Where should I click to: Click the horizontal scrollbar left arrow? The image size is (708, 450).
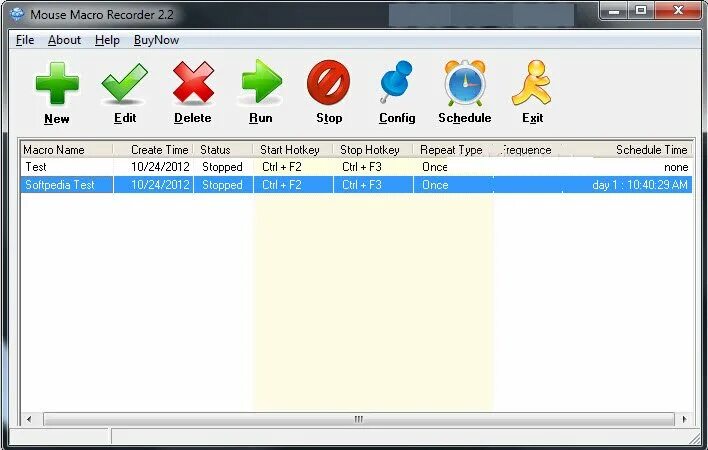[x=29, y=419]
